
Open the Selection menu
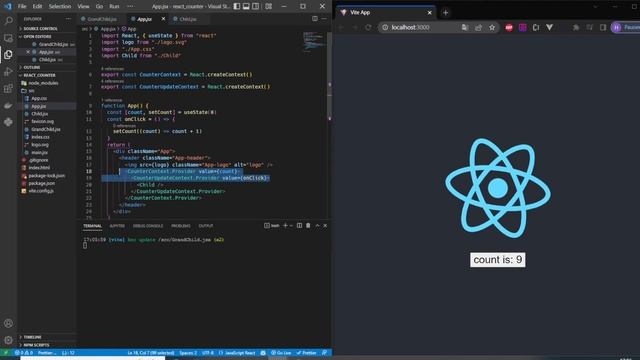pyautogui.click(x=60, y=6)
